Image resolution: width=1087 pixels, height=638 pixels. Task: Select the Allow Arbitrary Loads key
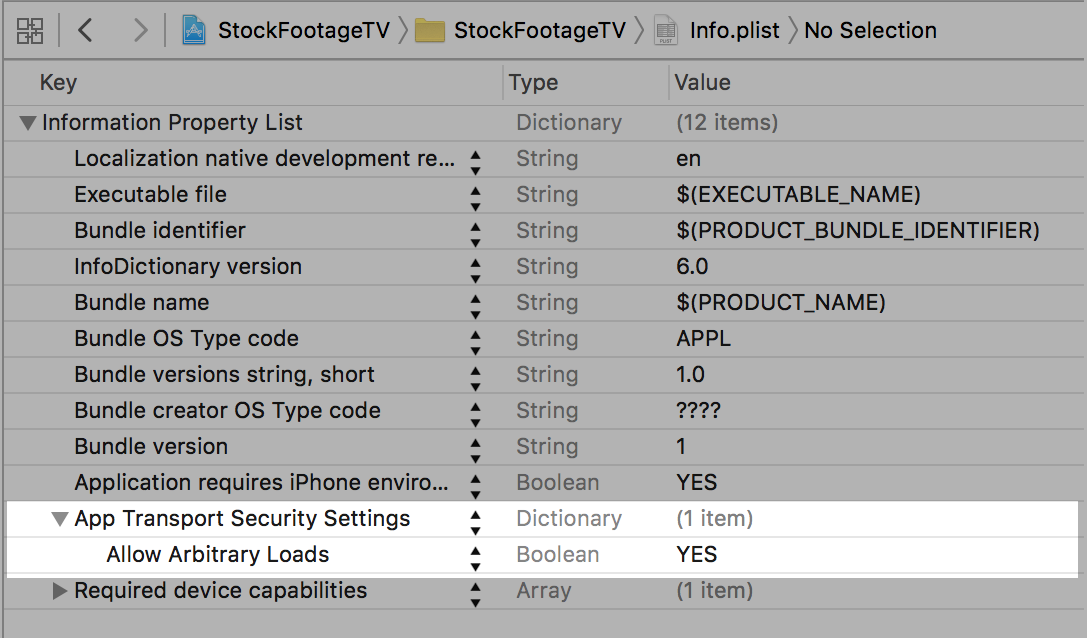tap(218, 555)
